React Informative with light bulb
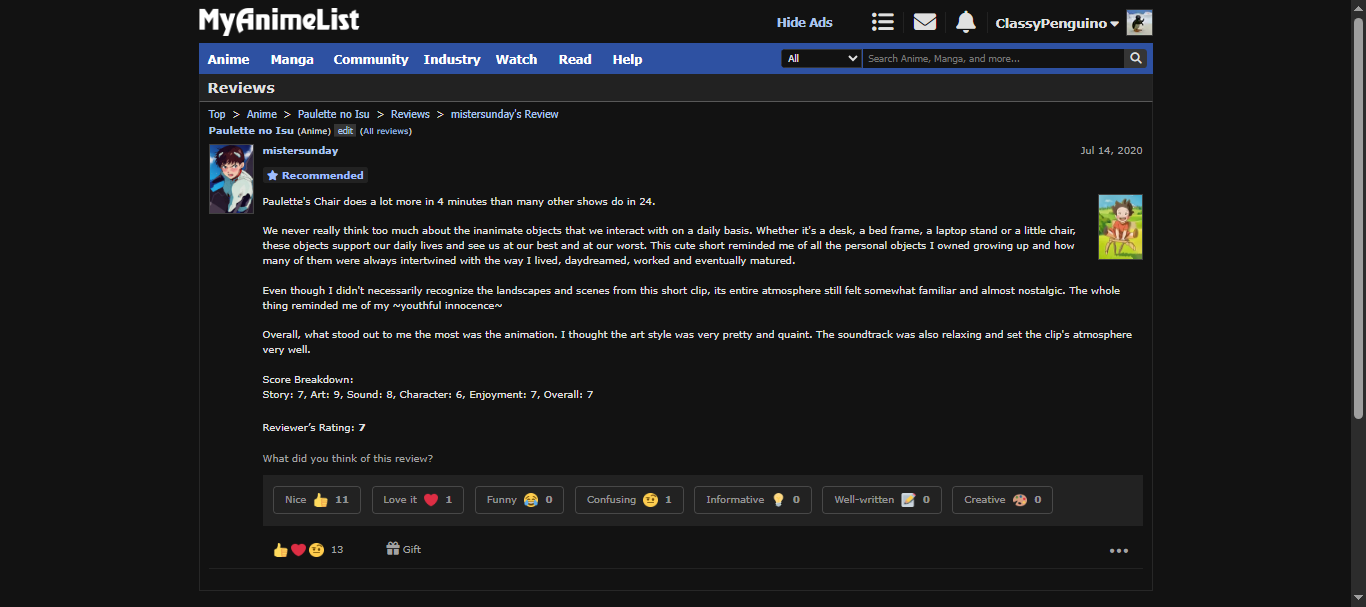Image resolution: width=1366 pixels, height=607 pixels. coord(753,500)
